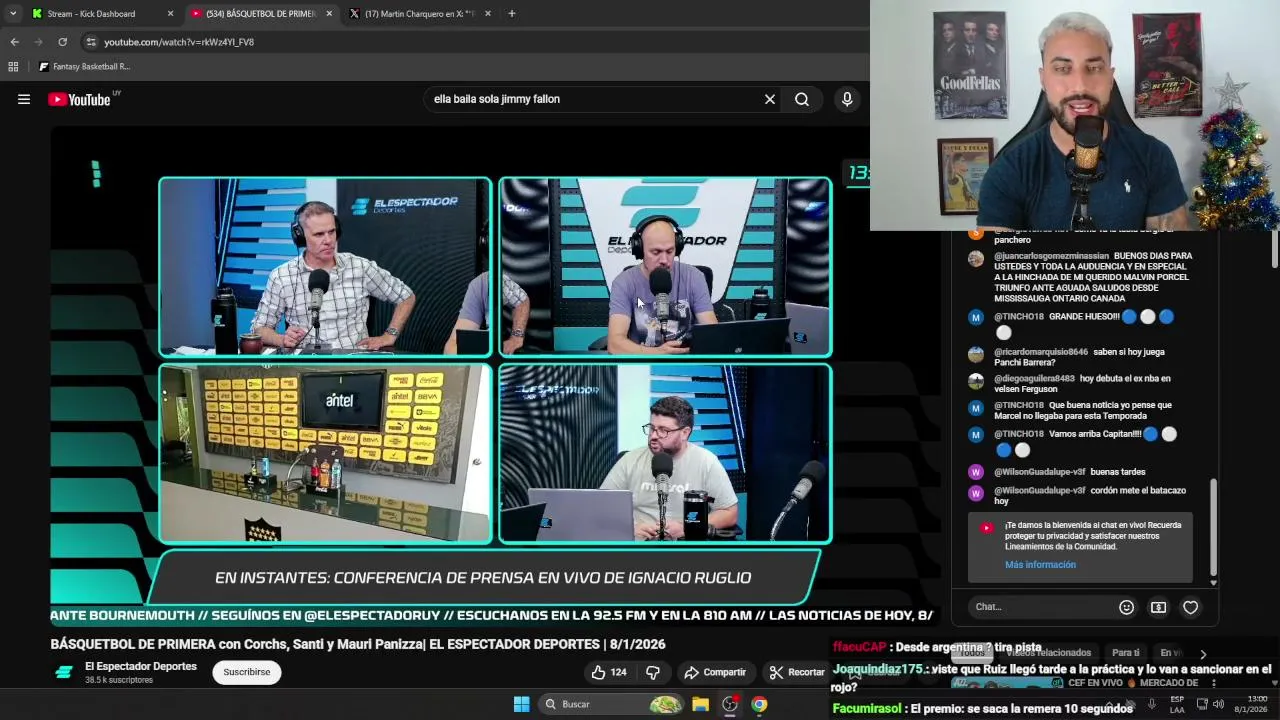The width and height of the screenshot is (1280, 720).
Task: Select the Para ti filter chip
Action: pos(1126,653)
